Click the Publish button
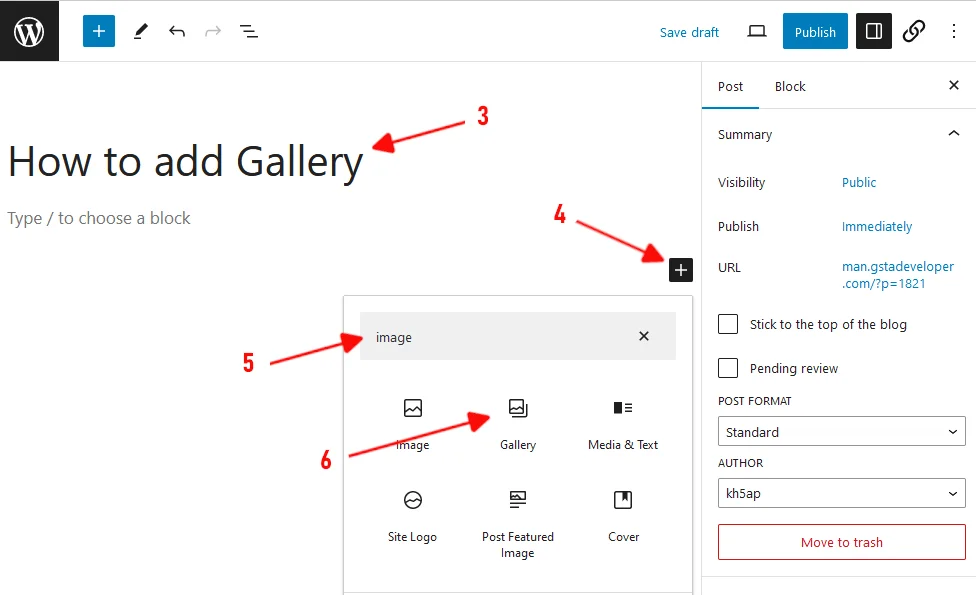The width and height of the screenshot is (976, 595). (815, 31)
